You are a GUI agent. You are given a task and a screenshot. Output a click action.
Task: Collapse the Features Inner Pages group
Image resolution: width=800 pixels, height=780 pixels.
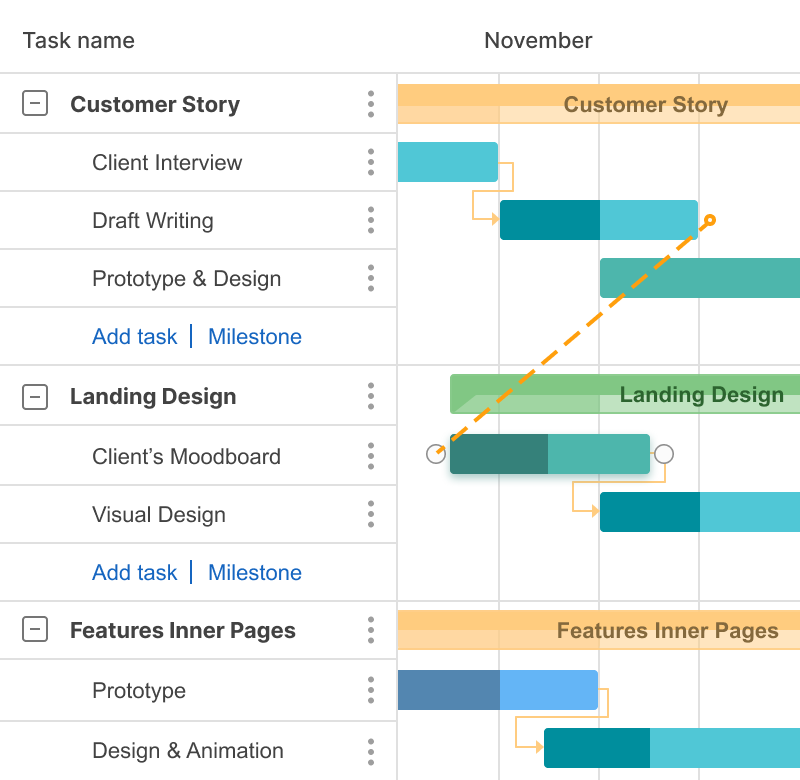pos(35,630)
